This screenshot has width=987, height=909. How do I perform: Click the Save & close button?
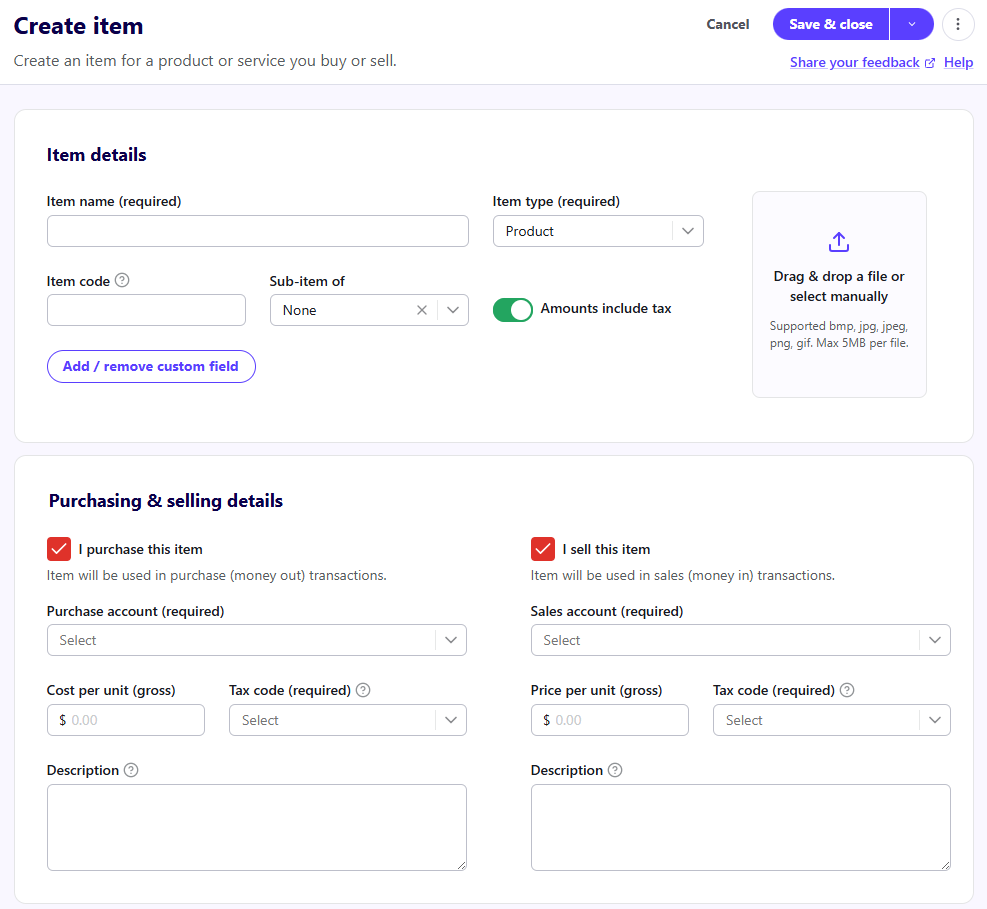[830, 24]
